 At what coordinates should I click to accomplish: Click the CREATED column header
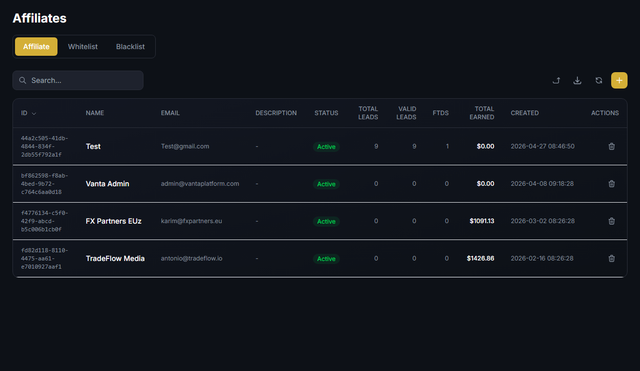[524, 113]
